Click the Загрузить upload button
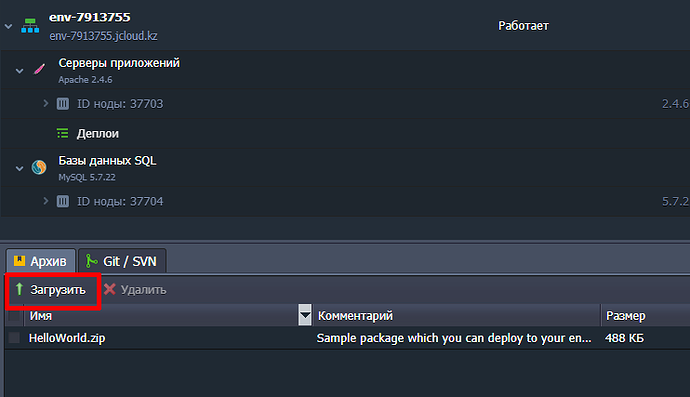690x397 pixels. [x=51, y=290]
